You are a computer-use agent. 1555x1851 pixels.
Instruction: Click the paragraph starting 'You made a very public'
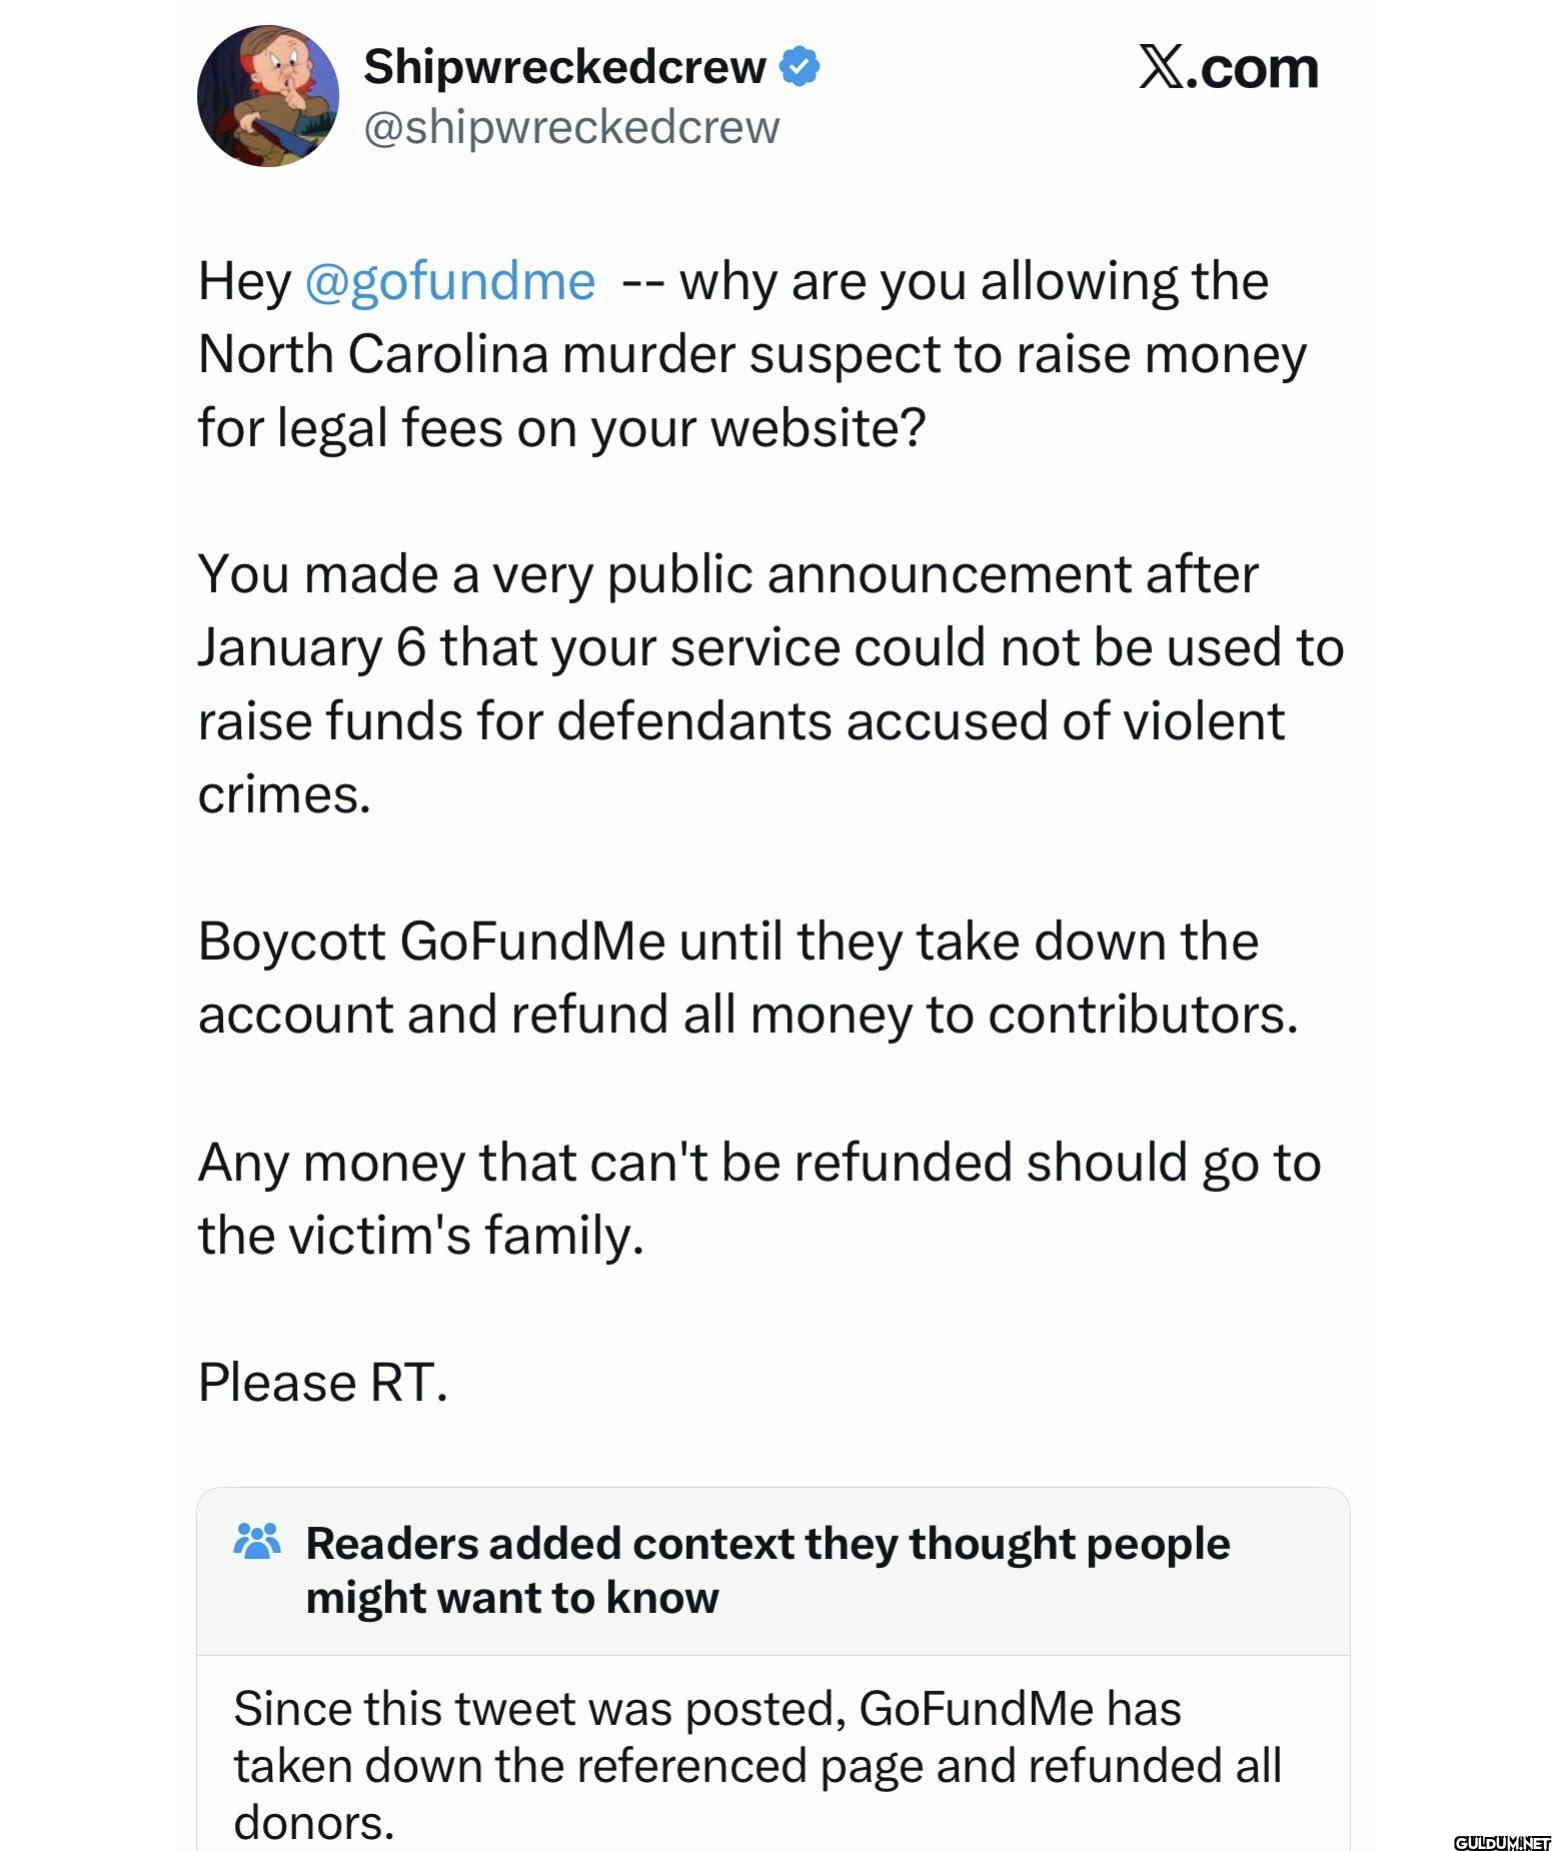[771, 684]
